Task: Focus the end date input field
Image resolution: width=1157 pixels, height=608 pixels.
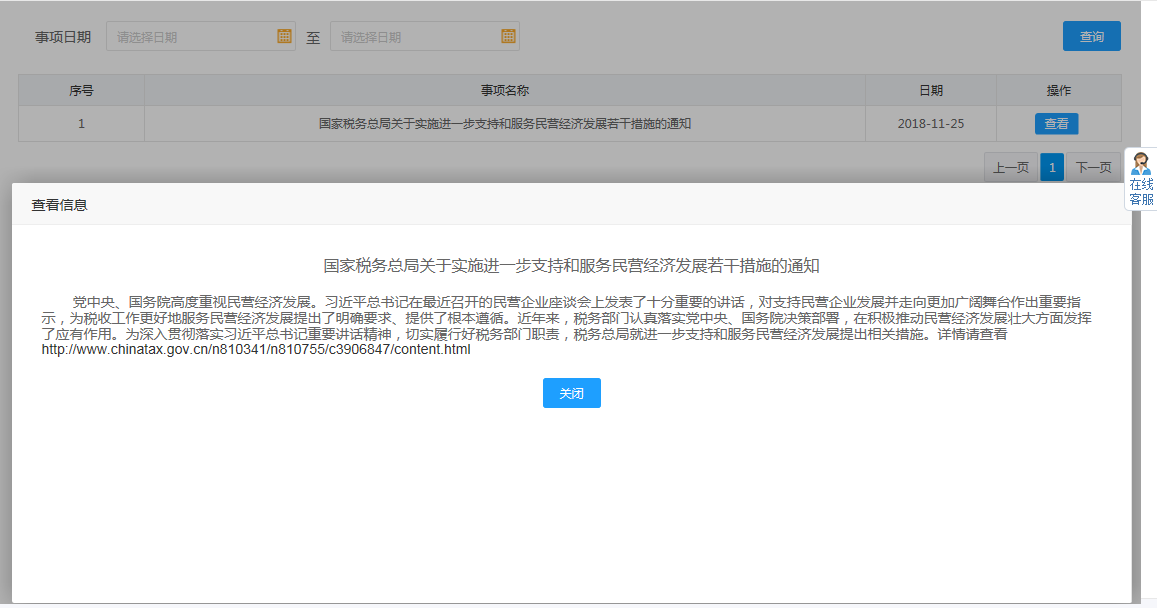Action: tap(416, 37)
